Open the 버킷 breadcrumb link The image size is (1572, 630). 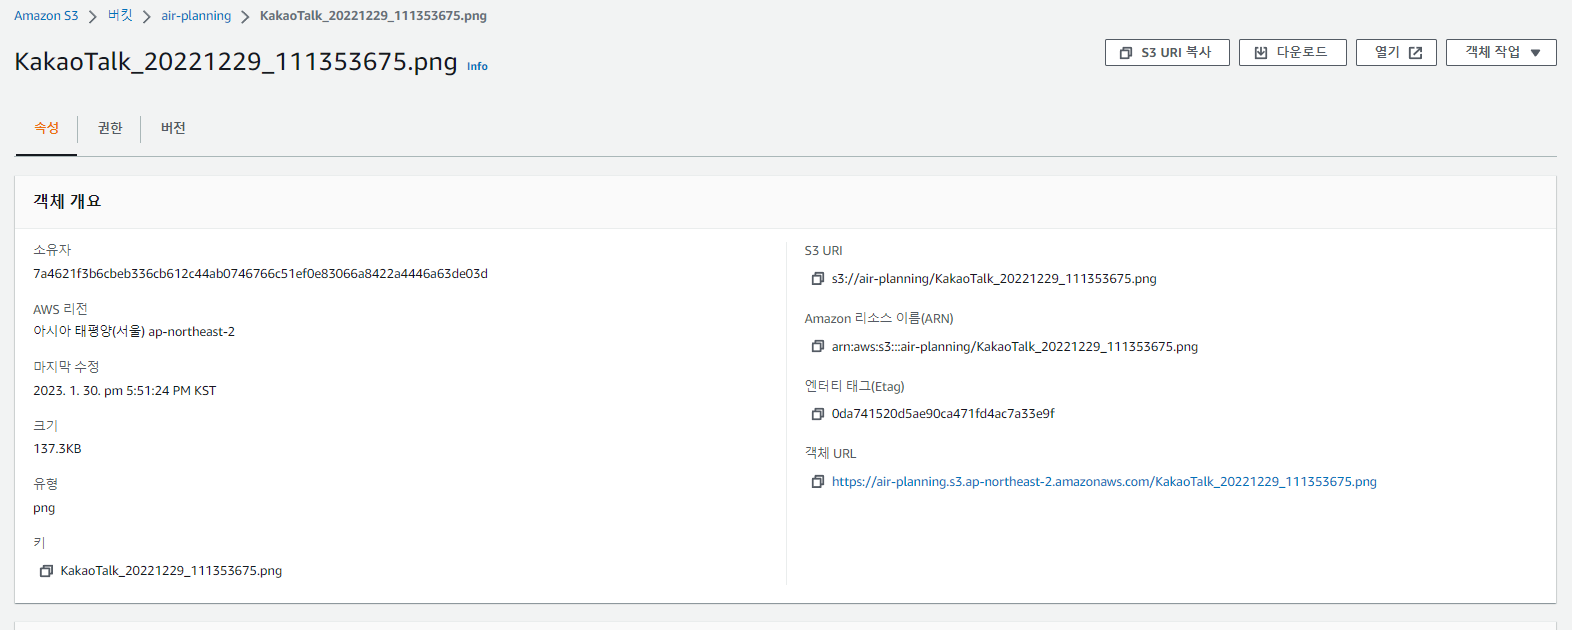[x=120, y=16]
